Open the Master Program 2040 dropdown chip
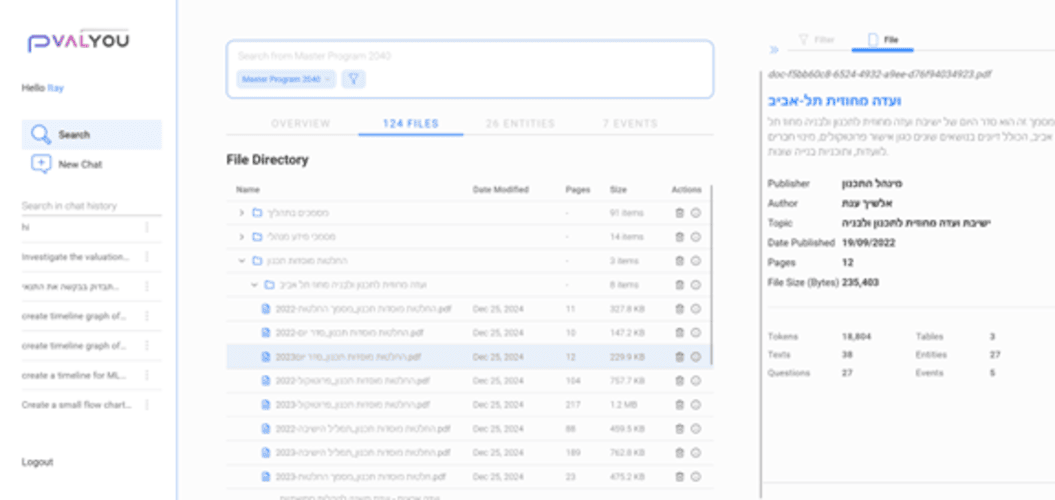Image resolution: width=1055 pixels, height=500 pixels. pos(285,79)
